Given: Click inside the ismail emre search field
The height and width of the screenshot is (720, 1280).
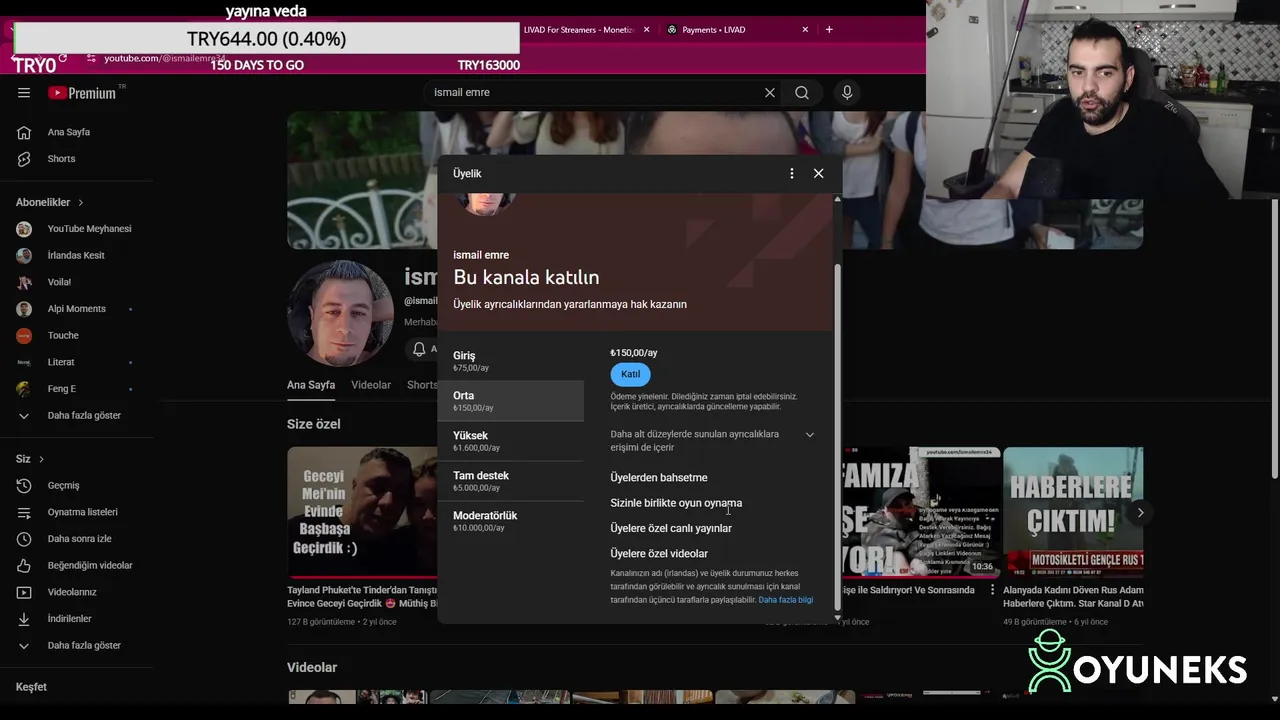Looking at the screenshot, I should click(594, 93).
